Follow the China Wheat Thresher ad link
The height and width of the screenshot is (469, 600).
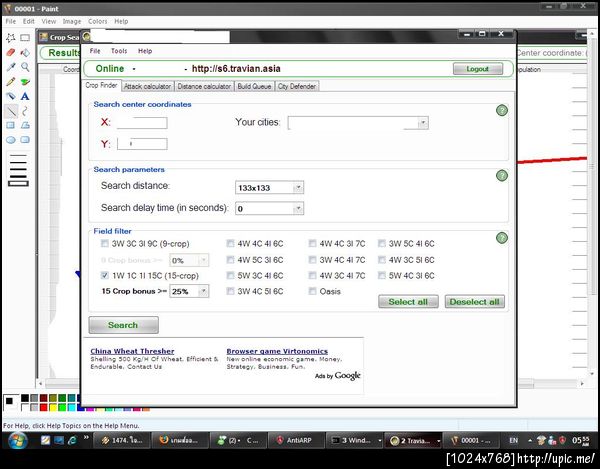(x=132, y=351)
